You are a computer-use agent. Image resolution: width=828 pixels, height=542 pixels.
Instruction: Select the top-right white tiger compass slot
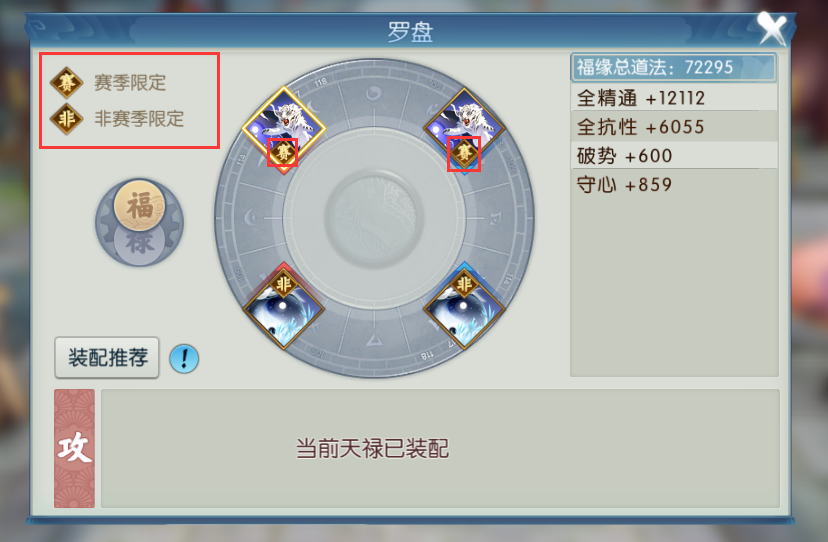click(464, 128)
